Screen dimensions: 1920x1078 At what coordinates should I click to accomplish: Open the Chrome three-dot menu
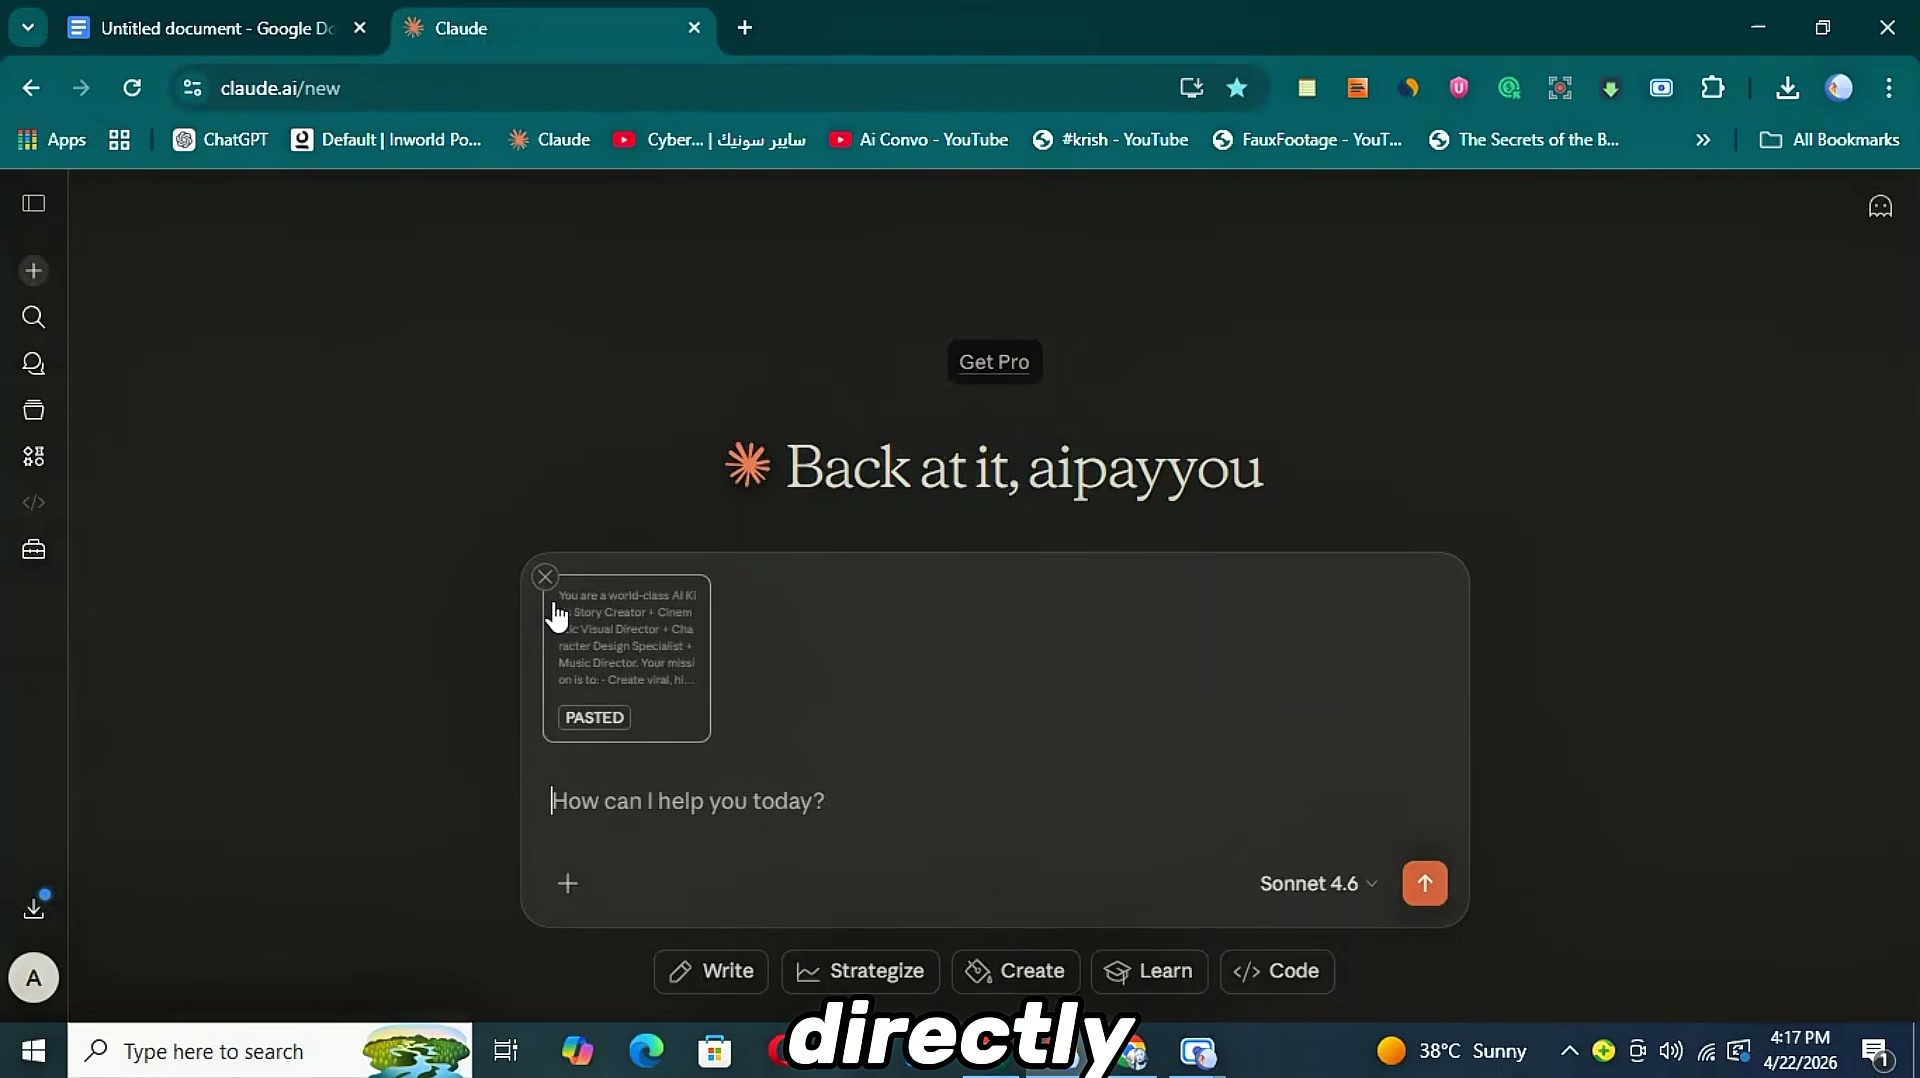click(1889, 88)
